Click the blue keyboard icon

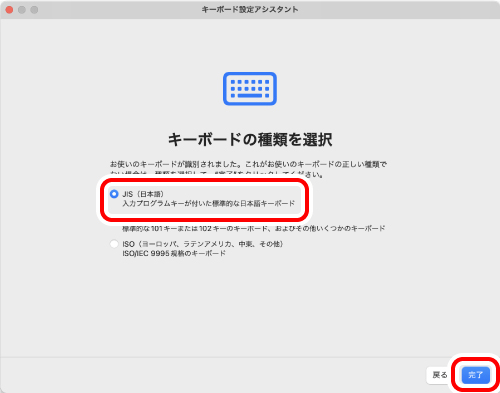coord(250,89)
